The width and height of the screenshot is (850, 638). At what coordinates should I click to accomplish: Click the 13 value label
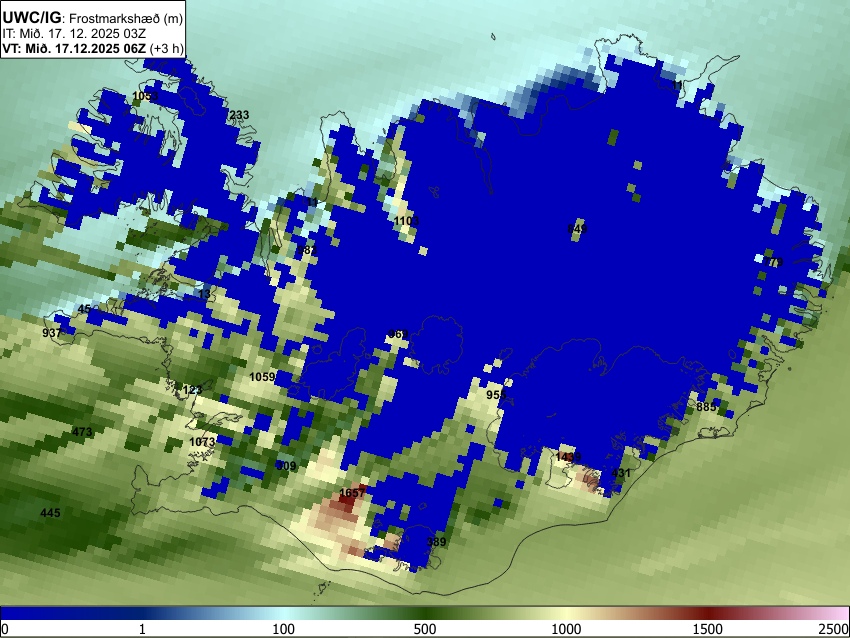pyautogui.click(x=204, y=294)
